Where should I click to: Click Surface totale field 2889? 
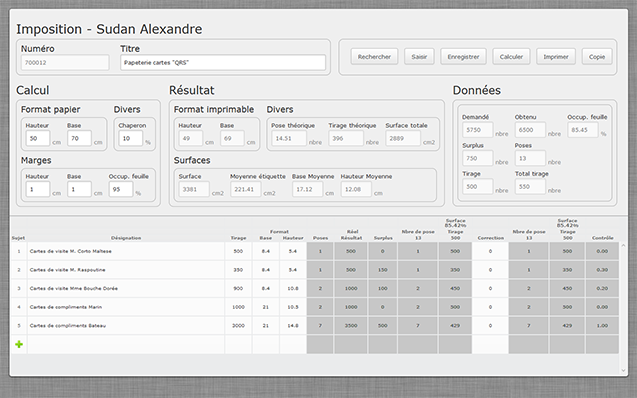pos(403,138)
